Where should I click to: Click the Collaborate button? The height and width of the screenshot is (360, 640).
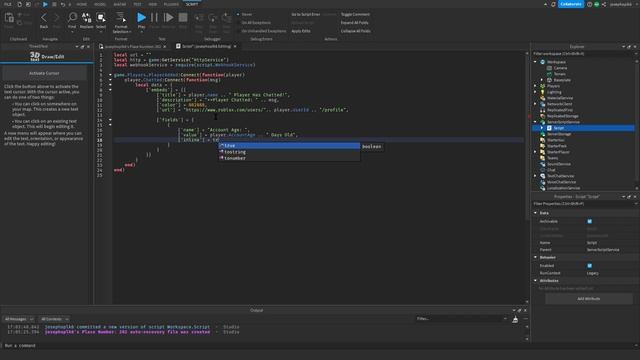point(571,4)
